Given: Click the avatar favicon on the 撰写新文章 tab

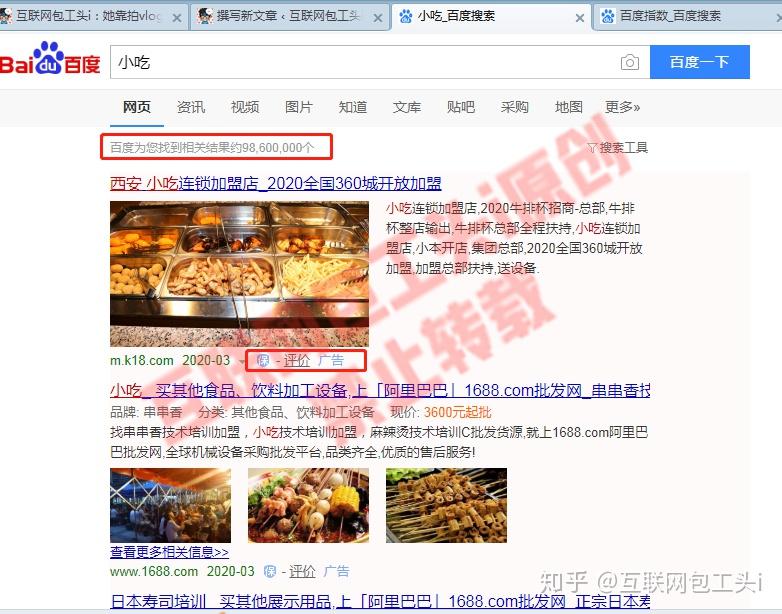Looking at the screenshot, I should pos(204,16).
